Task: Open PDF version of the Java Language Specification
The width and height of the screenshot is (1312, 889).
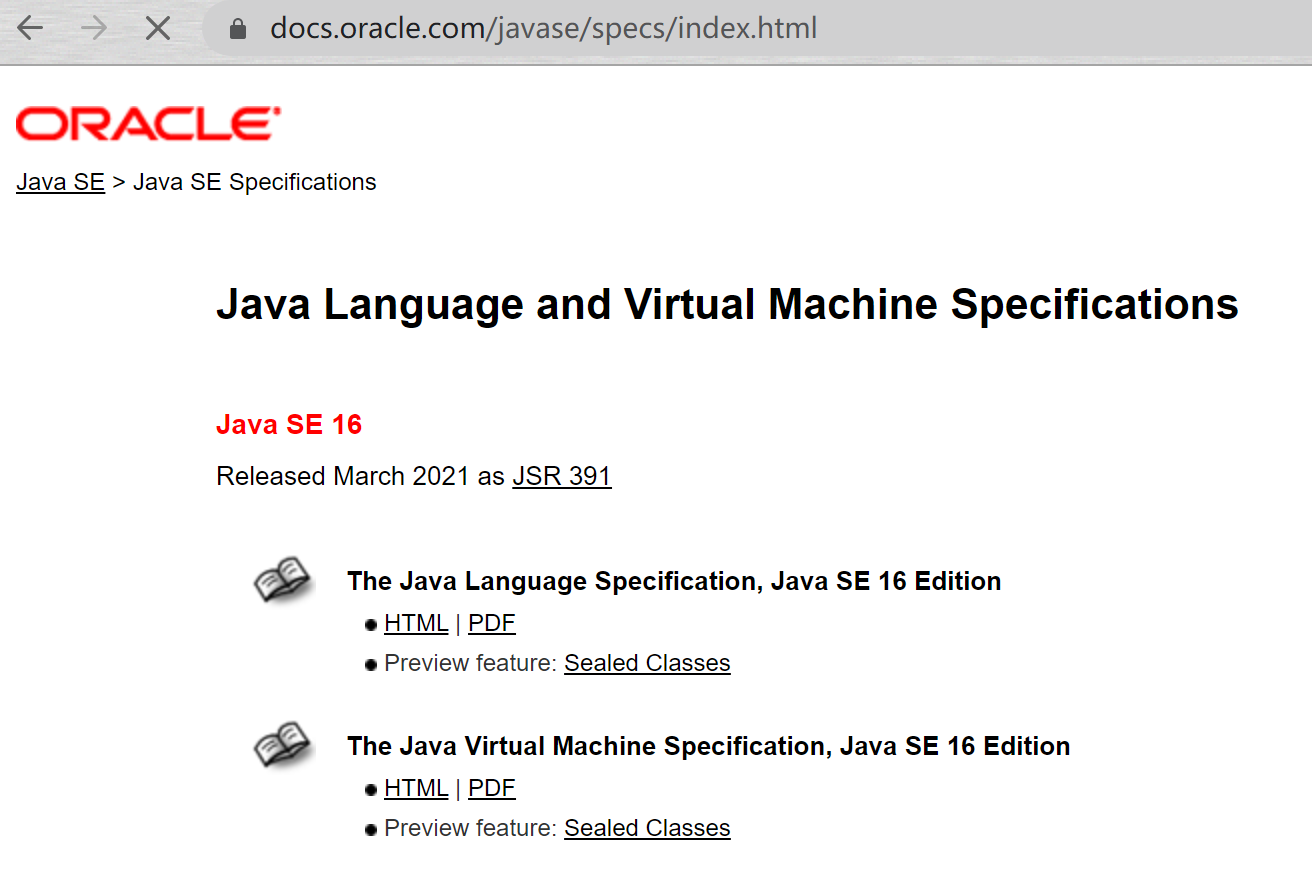Action: tap(492, 623)
